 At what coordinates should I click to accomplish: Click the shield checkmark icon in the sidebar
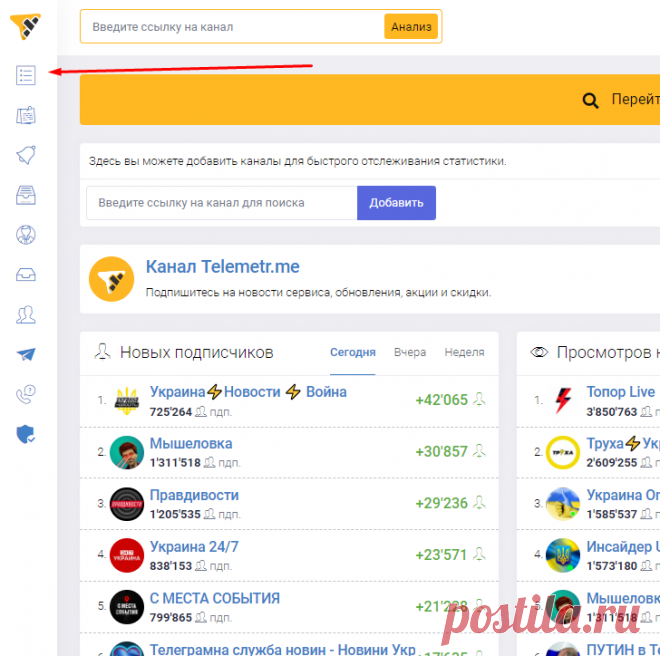tap(26, 434)
